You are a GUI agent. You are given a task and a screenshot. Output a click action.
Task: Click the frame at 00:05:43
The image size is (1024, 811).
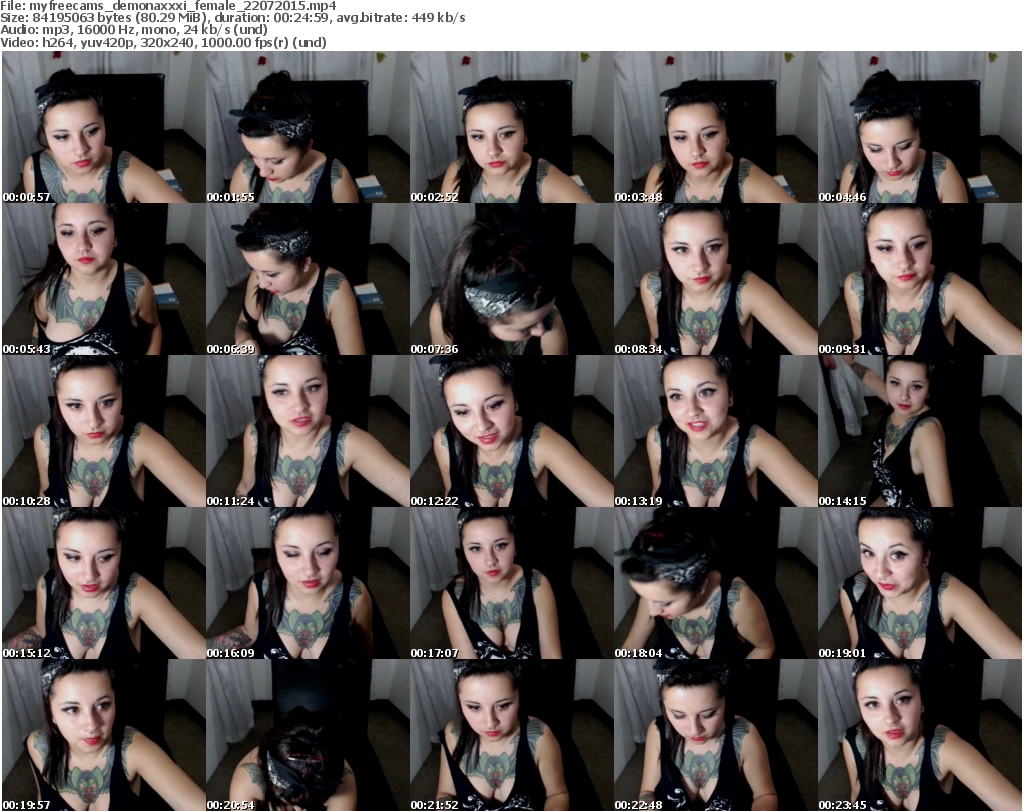pyautogui.click(x=104, y=279)
